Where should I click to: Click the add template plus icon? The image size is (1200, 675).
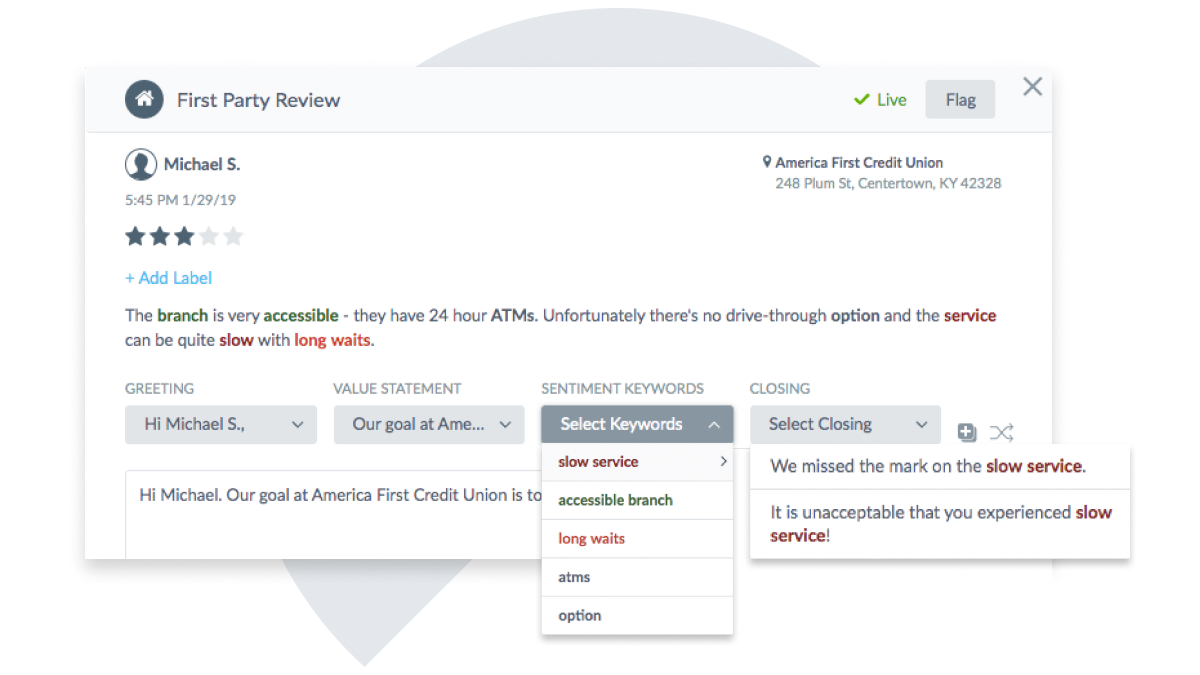coord(967,432)
